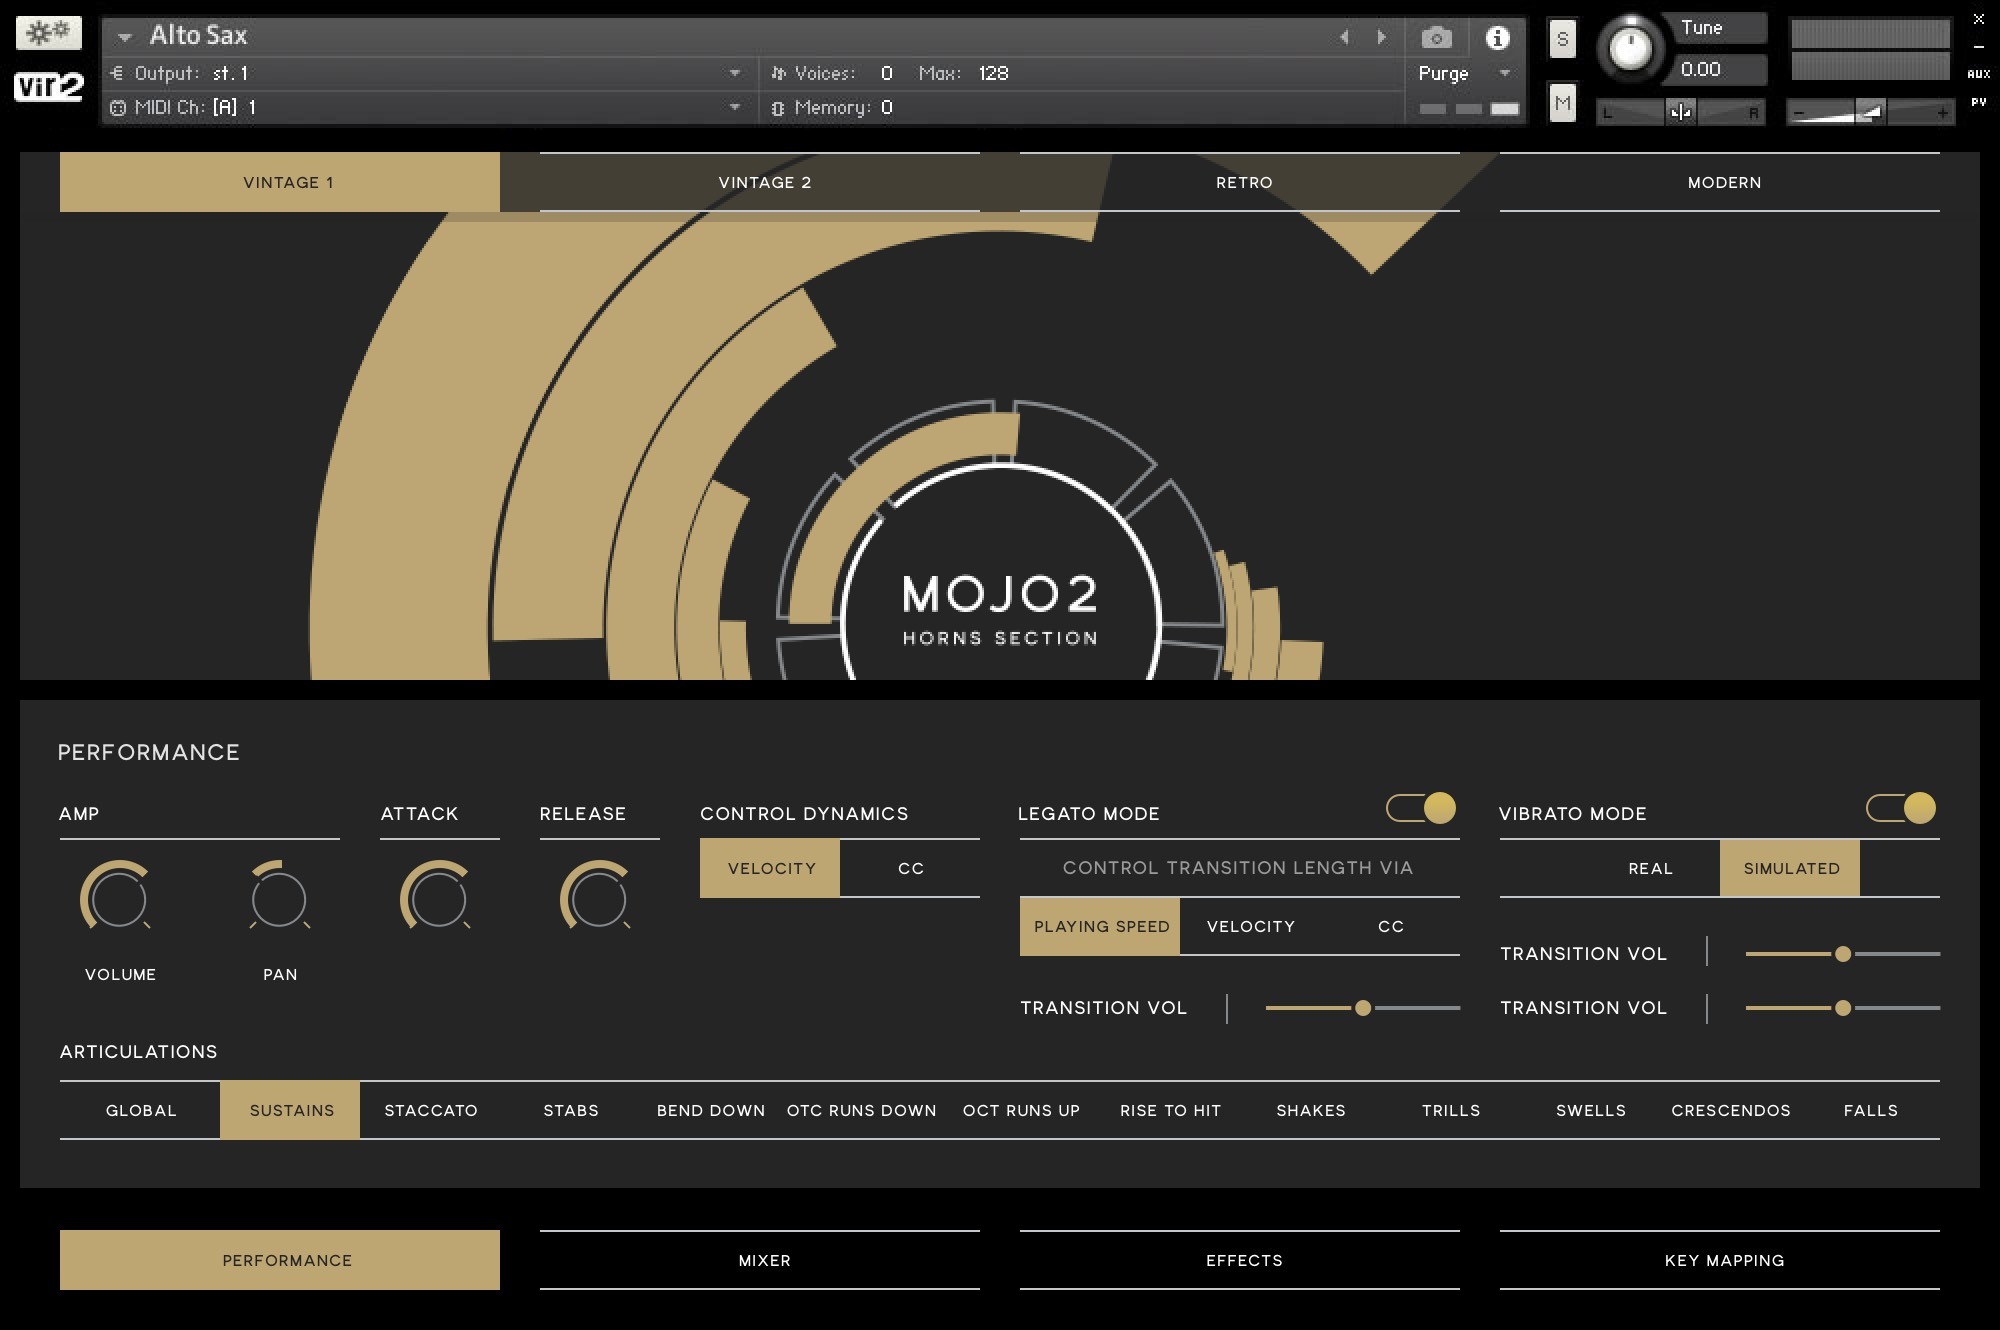Toggle the AUX panel button
This screenshot has height=1330, width=2000.
click(x=1978, y=74)
